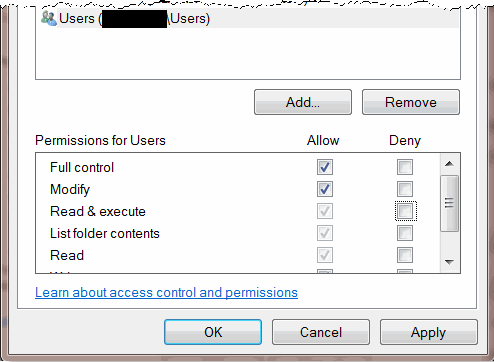Confirm changes with OK button
Viewport: 494px width, 362px height.
coord(213,332)
